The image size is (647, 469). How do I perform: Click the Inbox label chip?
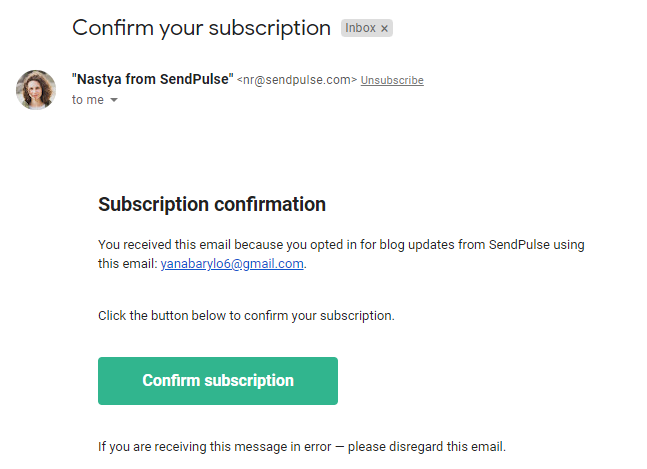tap(360, 29)
